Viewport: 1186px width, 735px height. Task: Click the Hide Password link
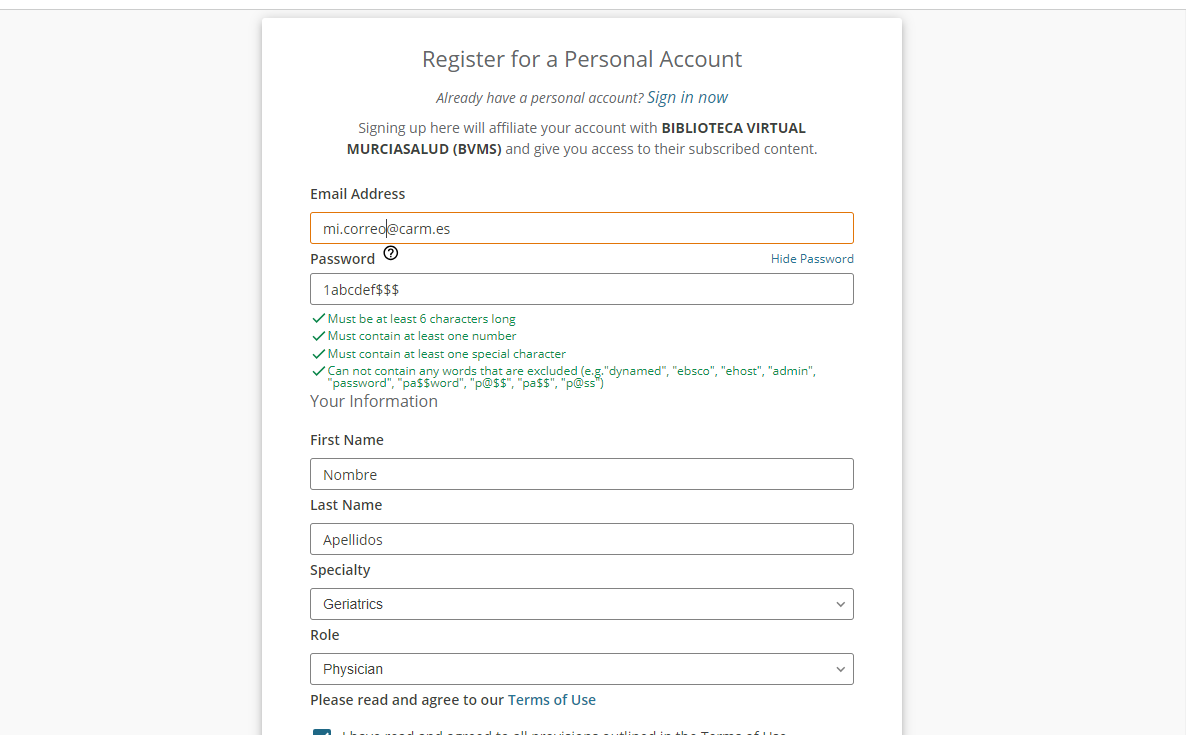click(812, 259)
